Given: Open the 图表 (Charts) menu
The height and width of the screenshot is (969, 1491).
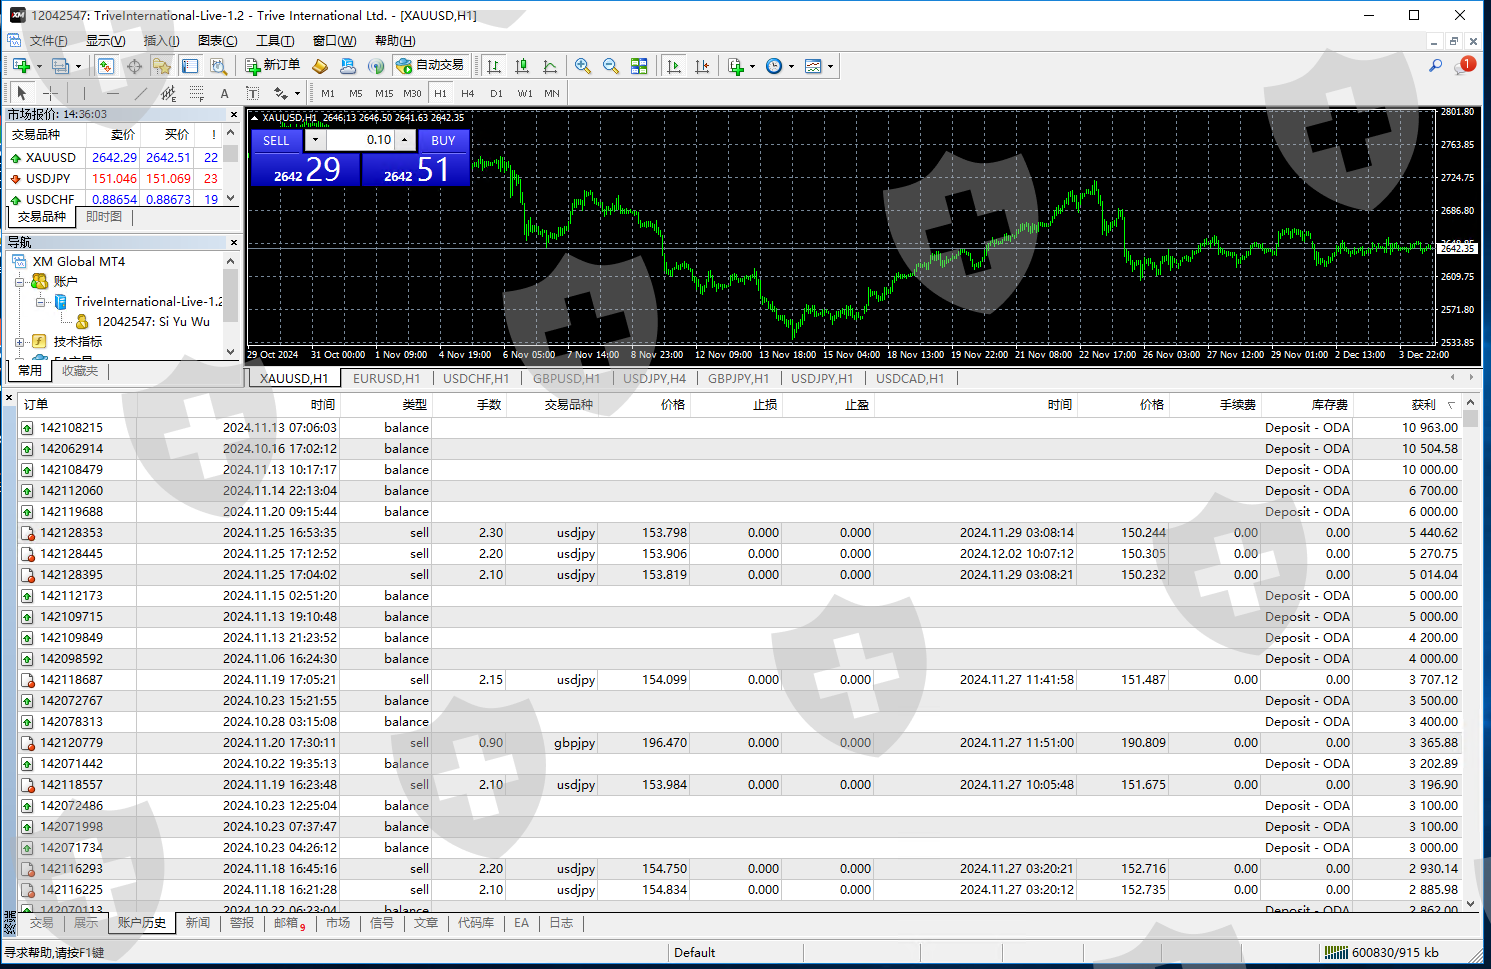Looking at the screenshot, I should click(217, 41).
